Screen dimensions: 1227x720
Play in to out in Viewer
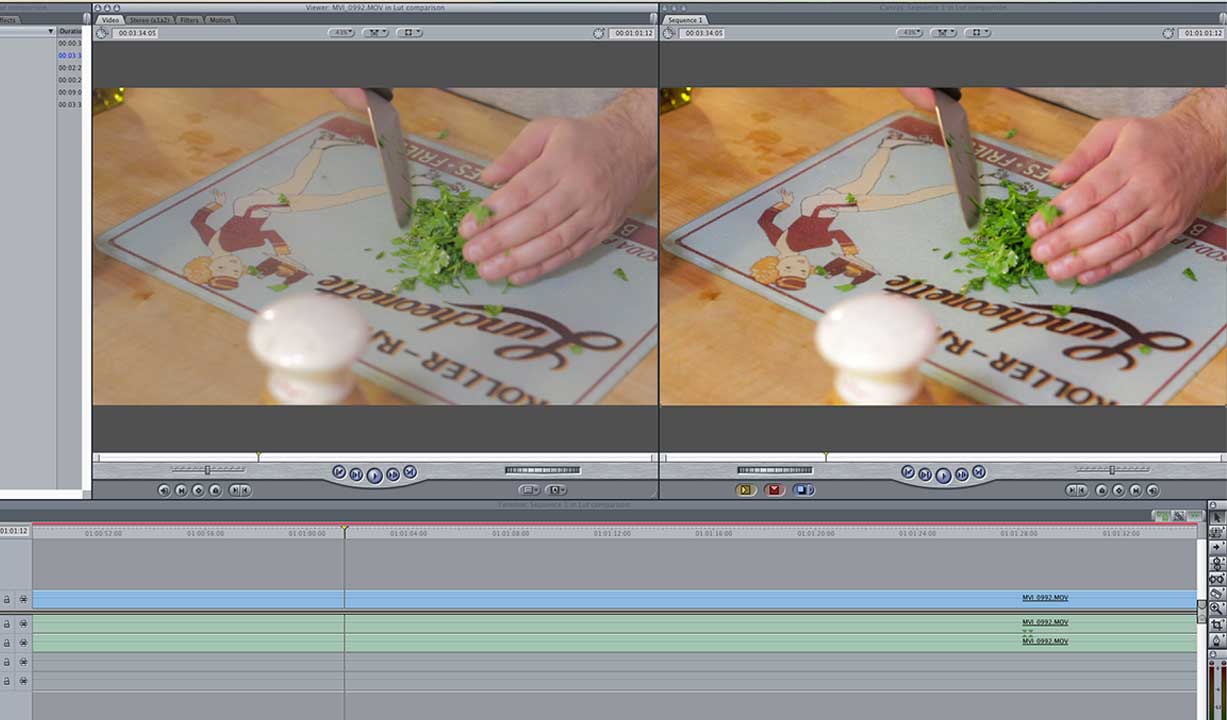pyautogui.click(x=356, y=474)
